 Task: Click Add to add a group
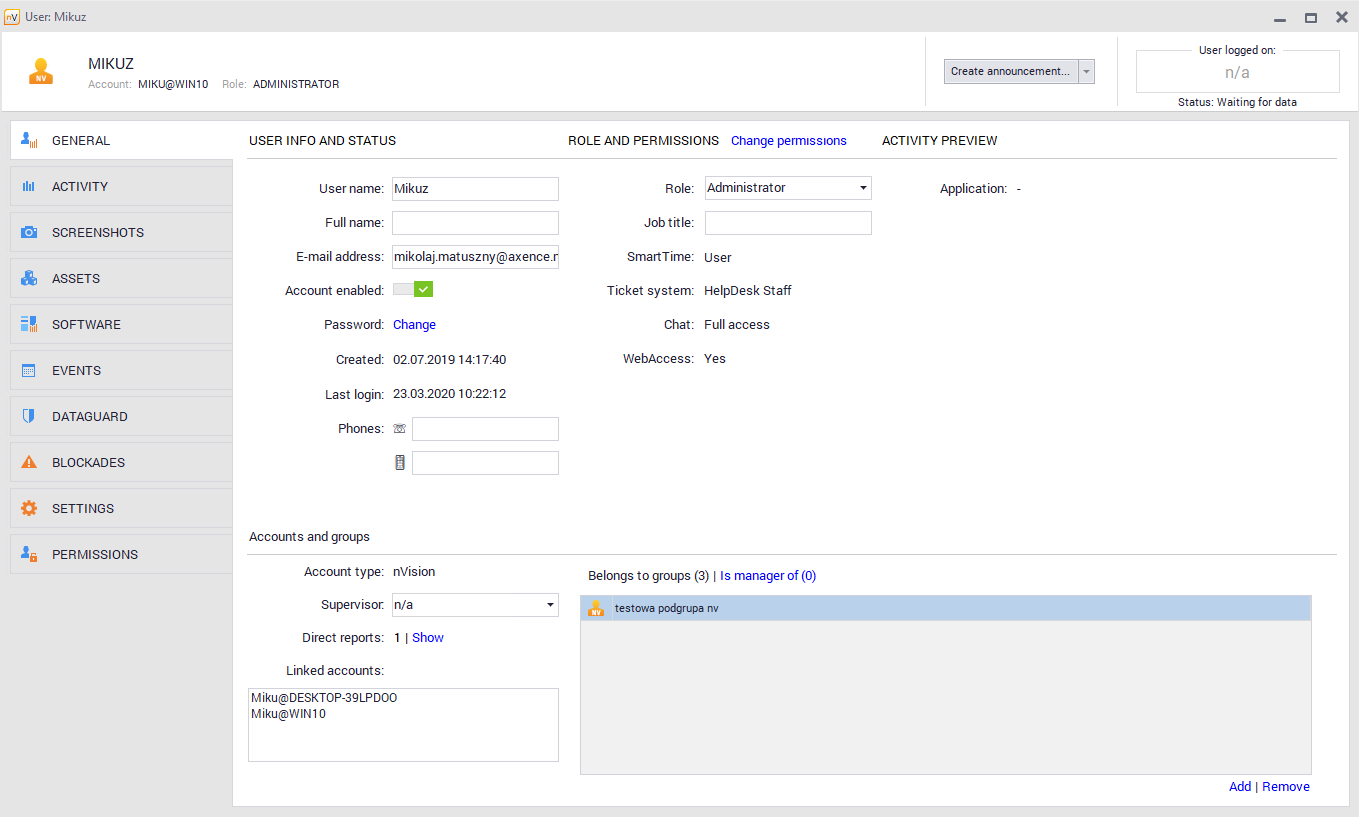[x=1239, y=787]
